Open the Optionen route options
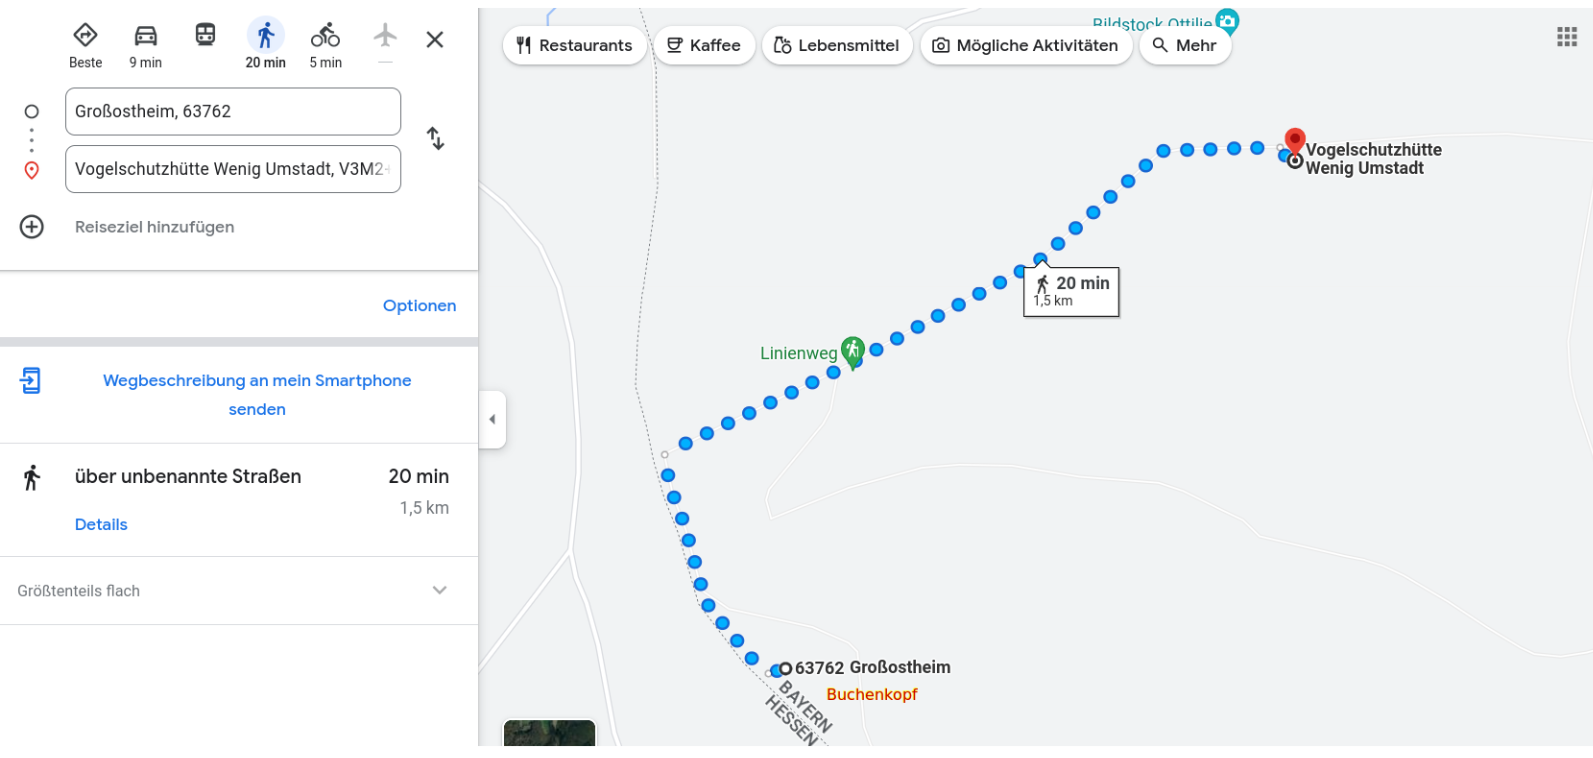 pos(419,306)
